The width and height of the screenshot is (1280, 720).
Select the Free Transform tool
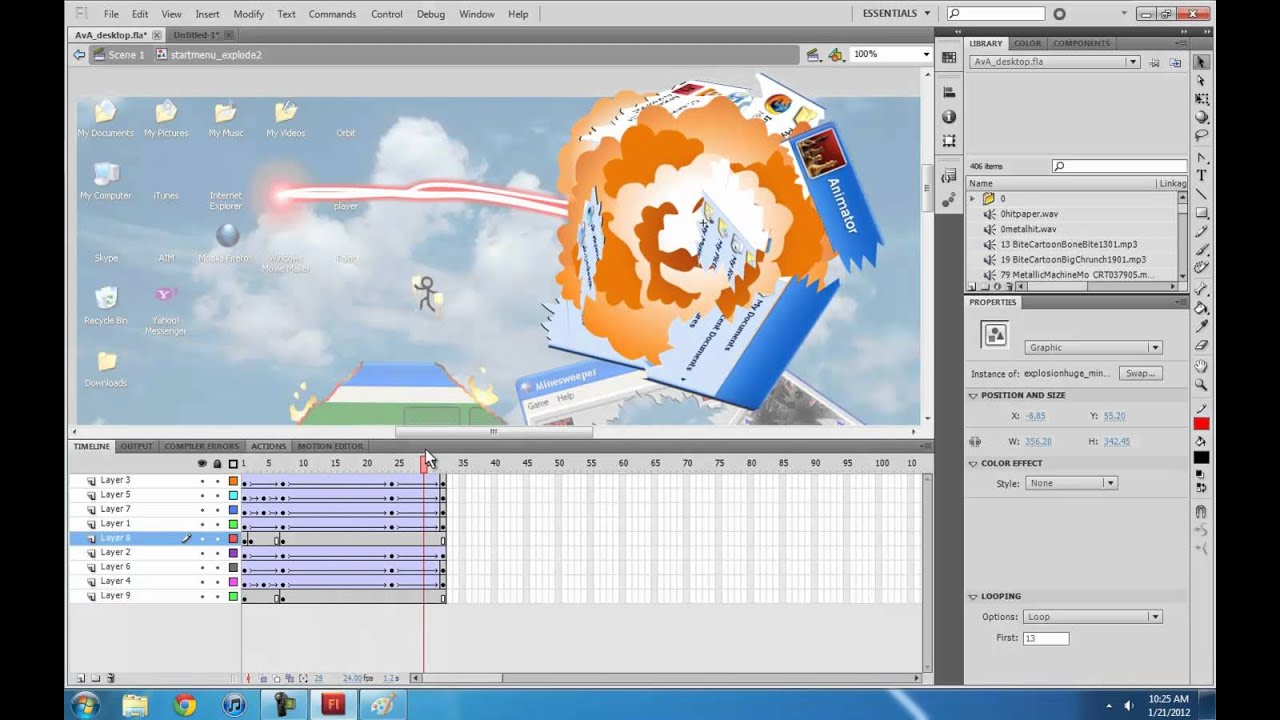[x=1201, y=98]
